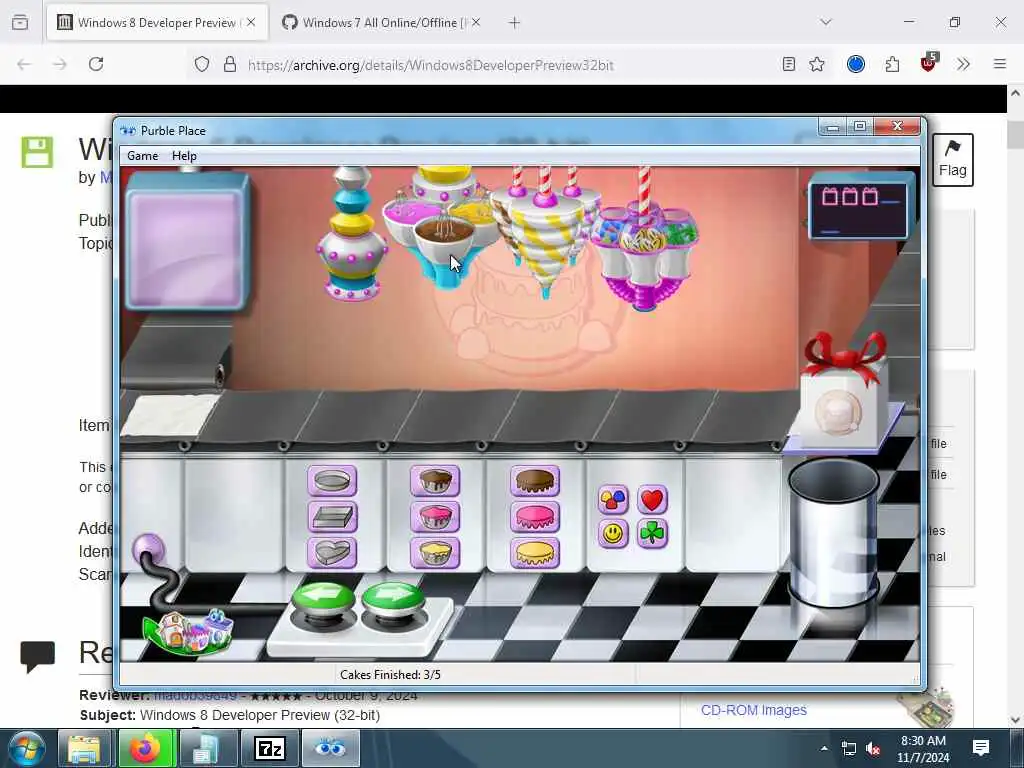This screenshot has width=1024, height=768.
Task: Open the Windows Start orb
Action: 27,748
